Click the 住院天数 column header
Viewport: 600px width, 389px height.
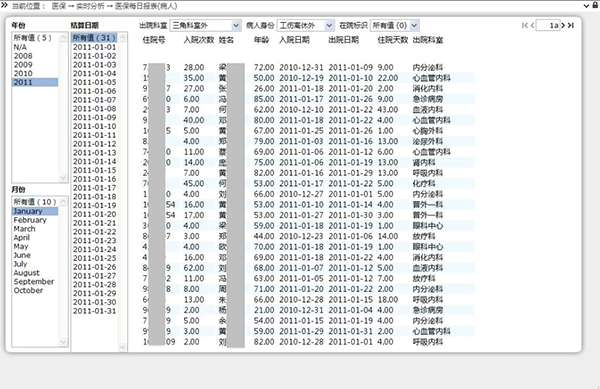(393, 40)
